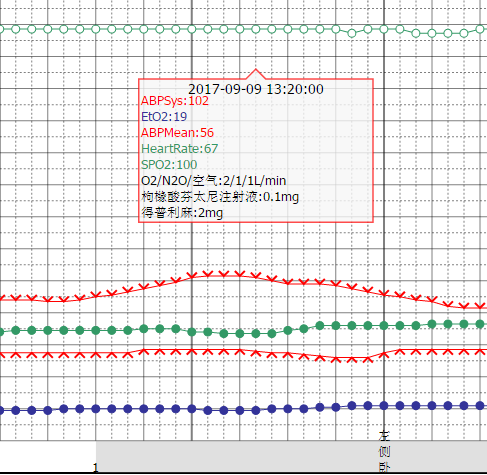Click the rightmost lower red up-arrow marker
The width and height of the screenshot is (487, 475).
pyautogui.click(x=480, y=352)
